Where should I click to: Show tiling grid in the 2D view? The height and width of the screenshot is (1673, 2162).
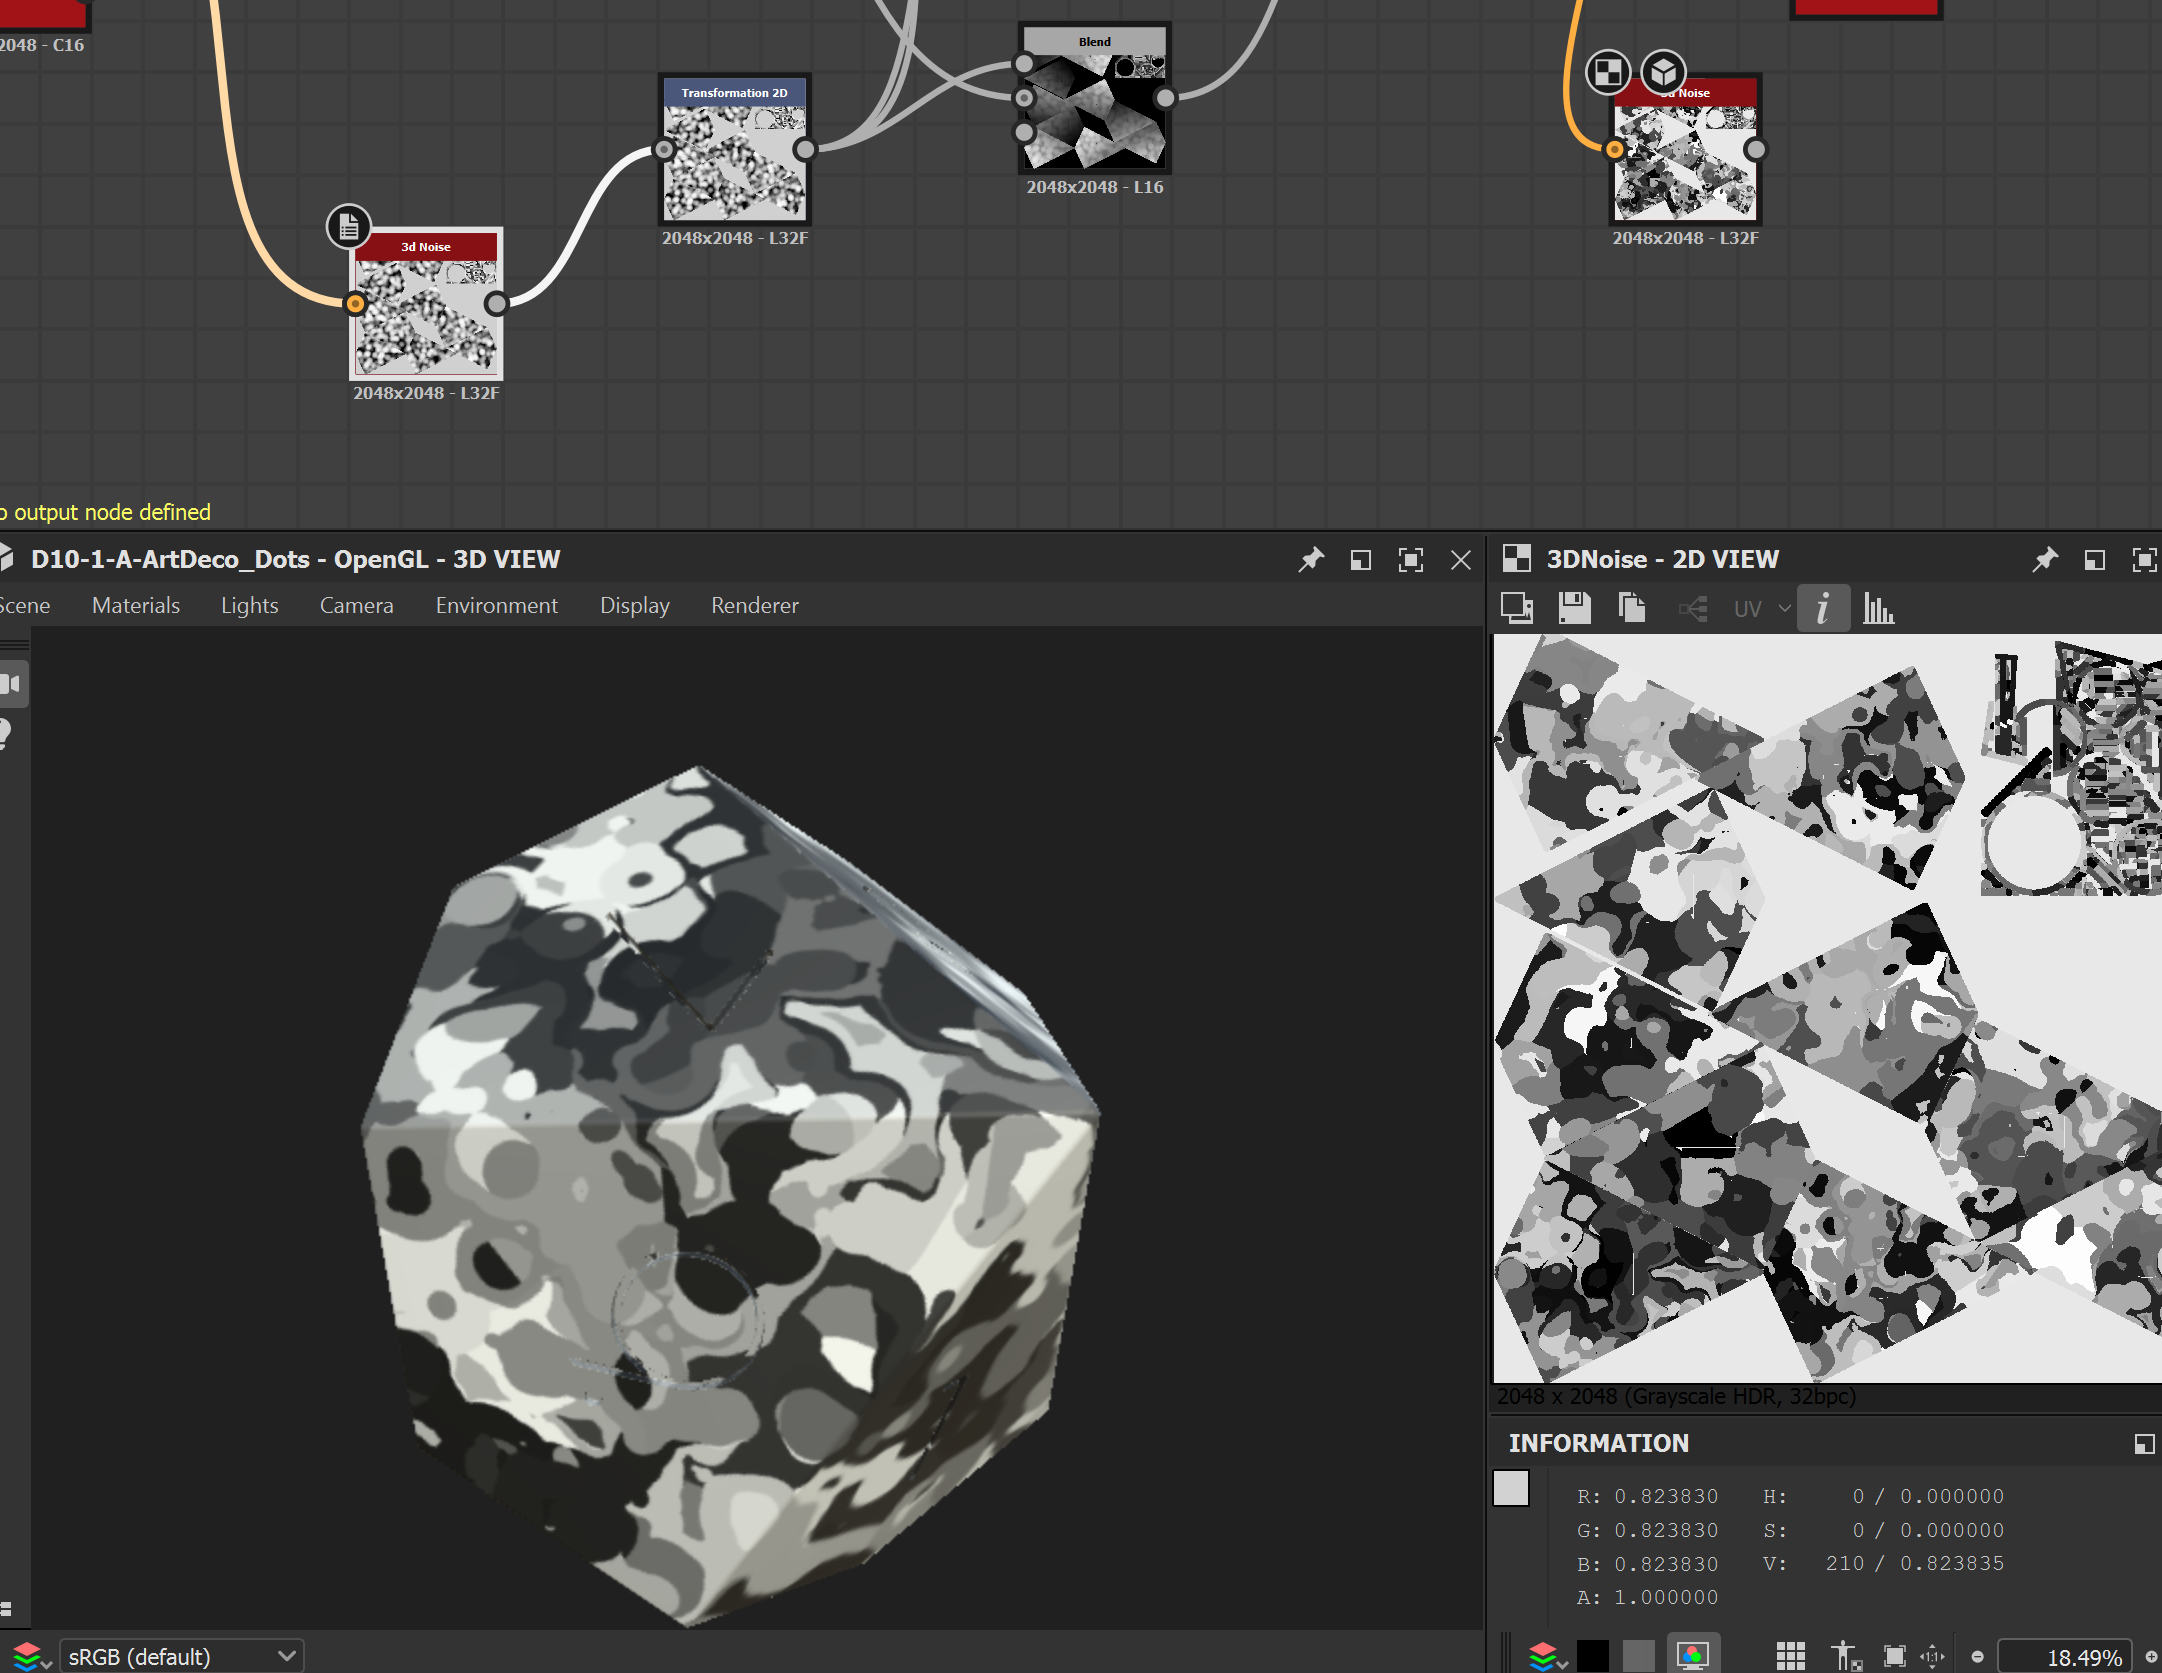[1793, 1655]
